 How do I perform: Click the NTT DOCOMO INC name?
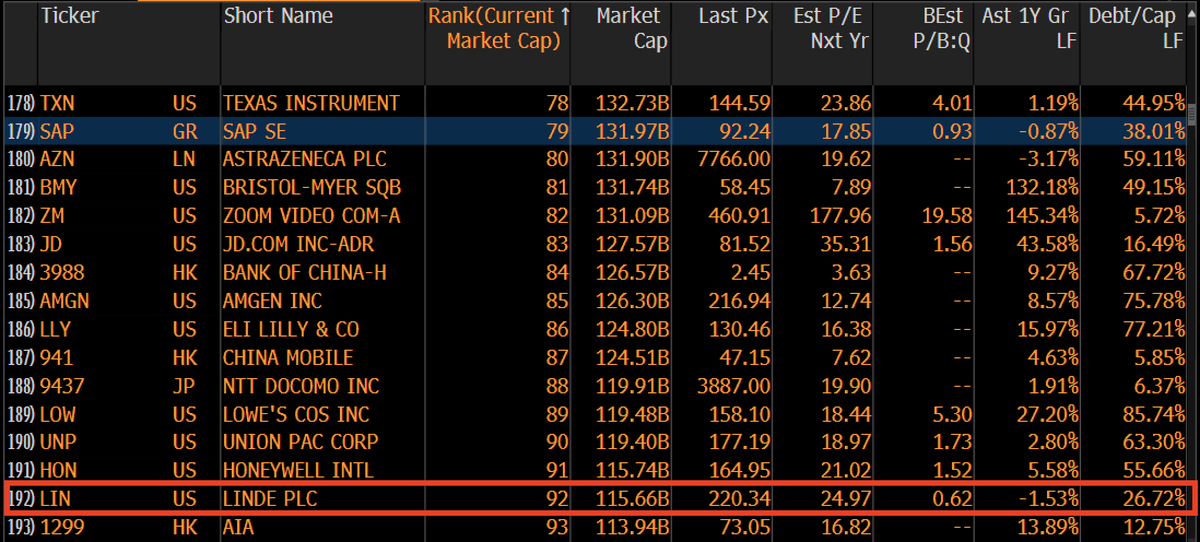[299, 386]
